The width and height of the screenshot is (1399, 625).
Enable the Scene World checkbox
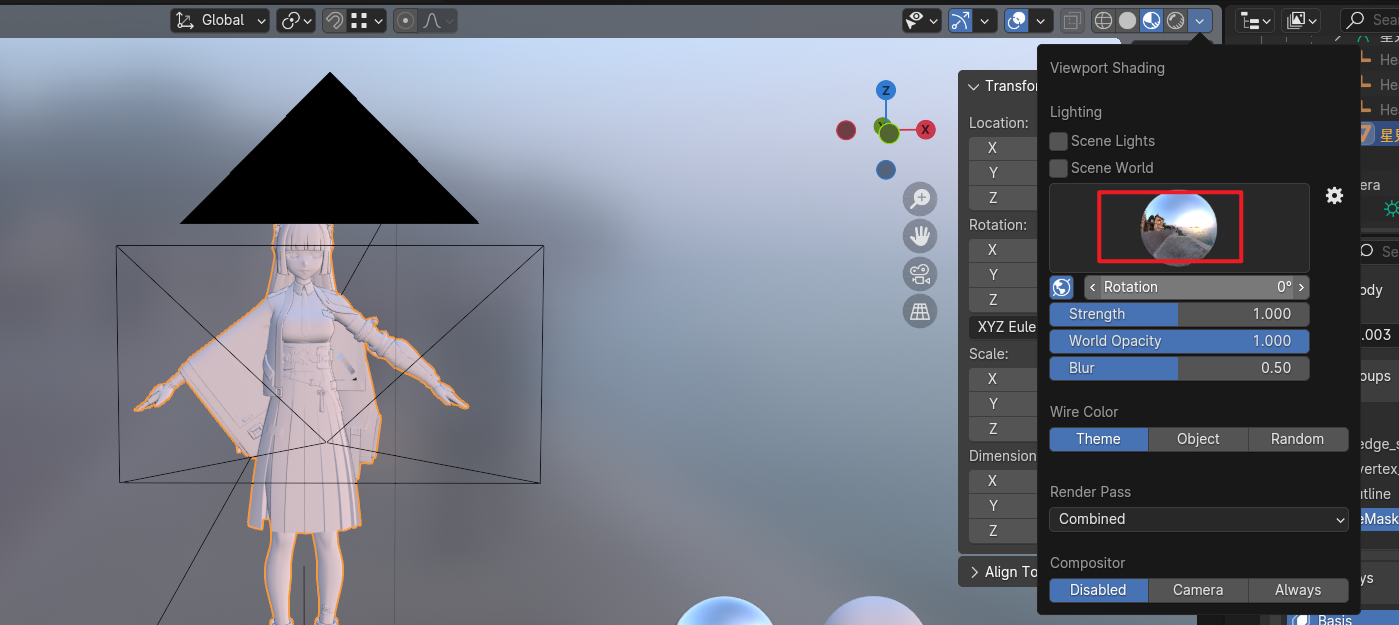click(x=1058, y=168)
